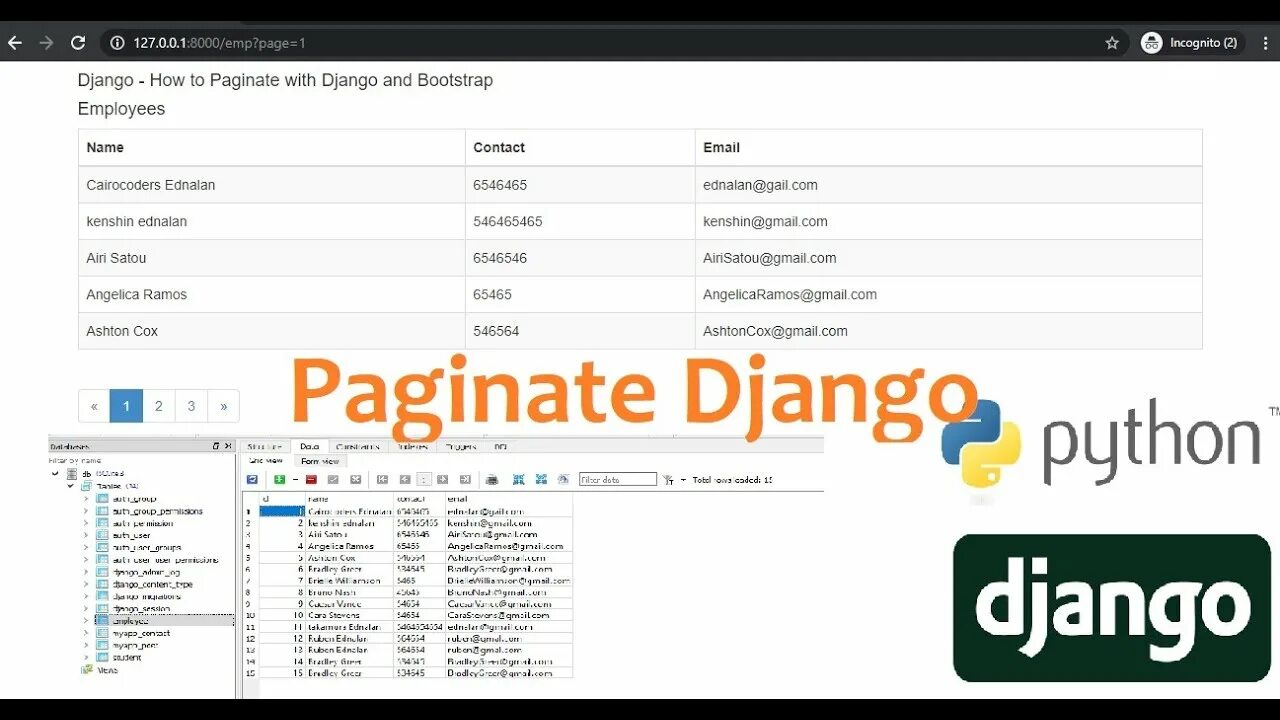Switch to Grid view tab
This screenshot has height=720, width=1280.
tap(267, 461)
